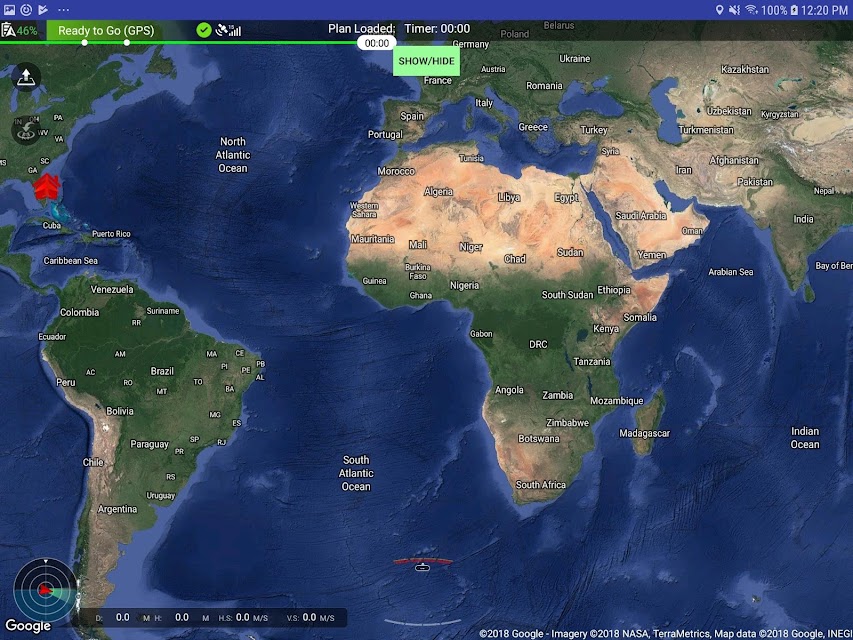Screen dimensions: 853x640
Task: Tap the return-to-home landing icon
Action: click(x=26, y=130)
